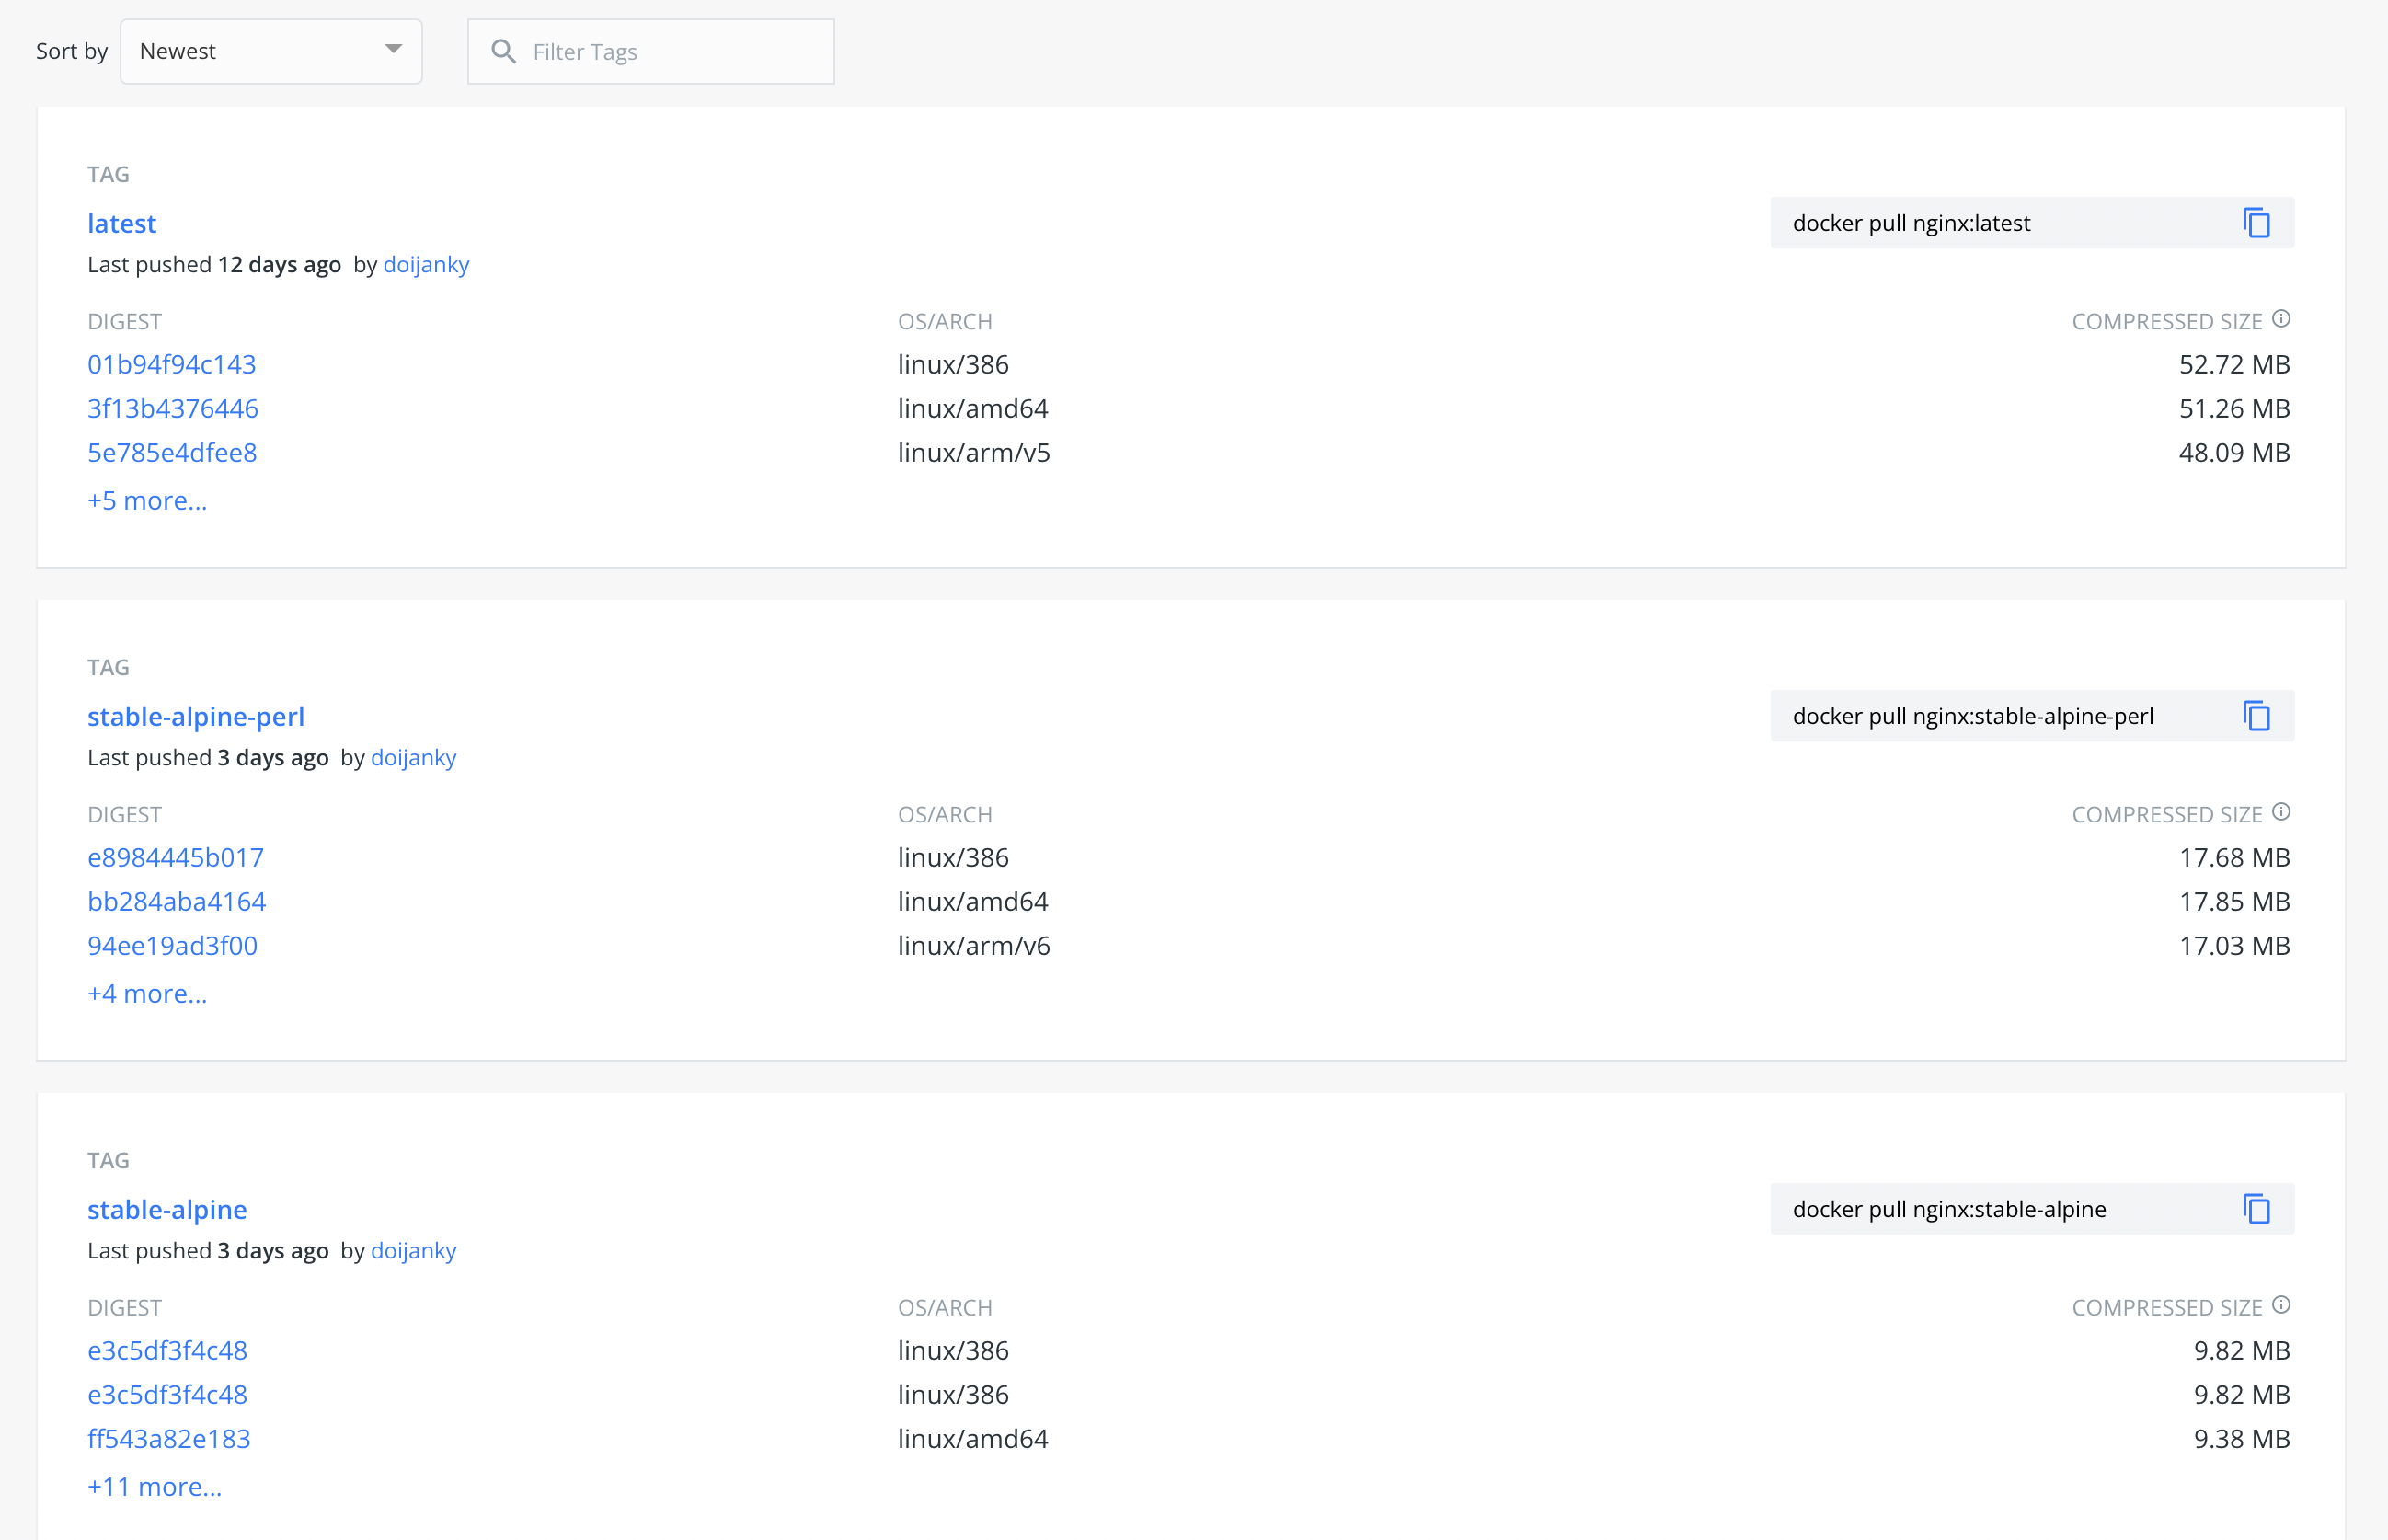Focus the Filter Tags input field

(651, 51)
